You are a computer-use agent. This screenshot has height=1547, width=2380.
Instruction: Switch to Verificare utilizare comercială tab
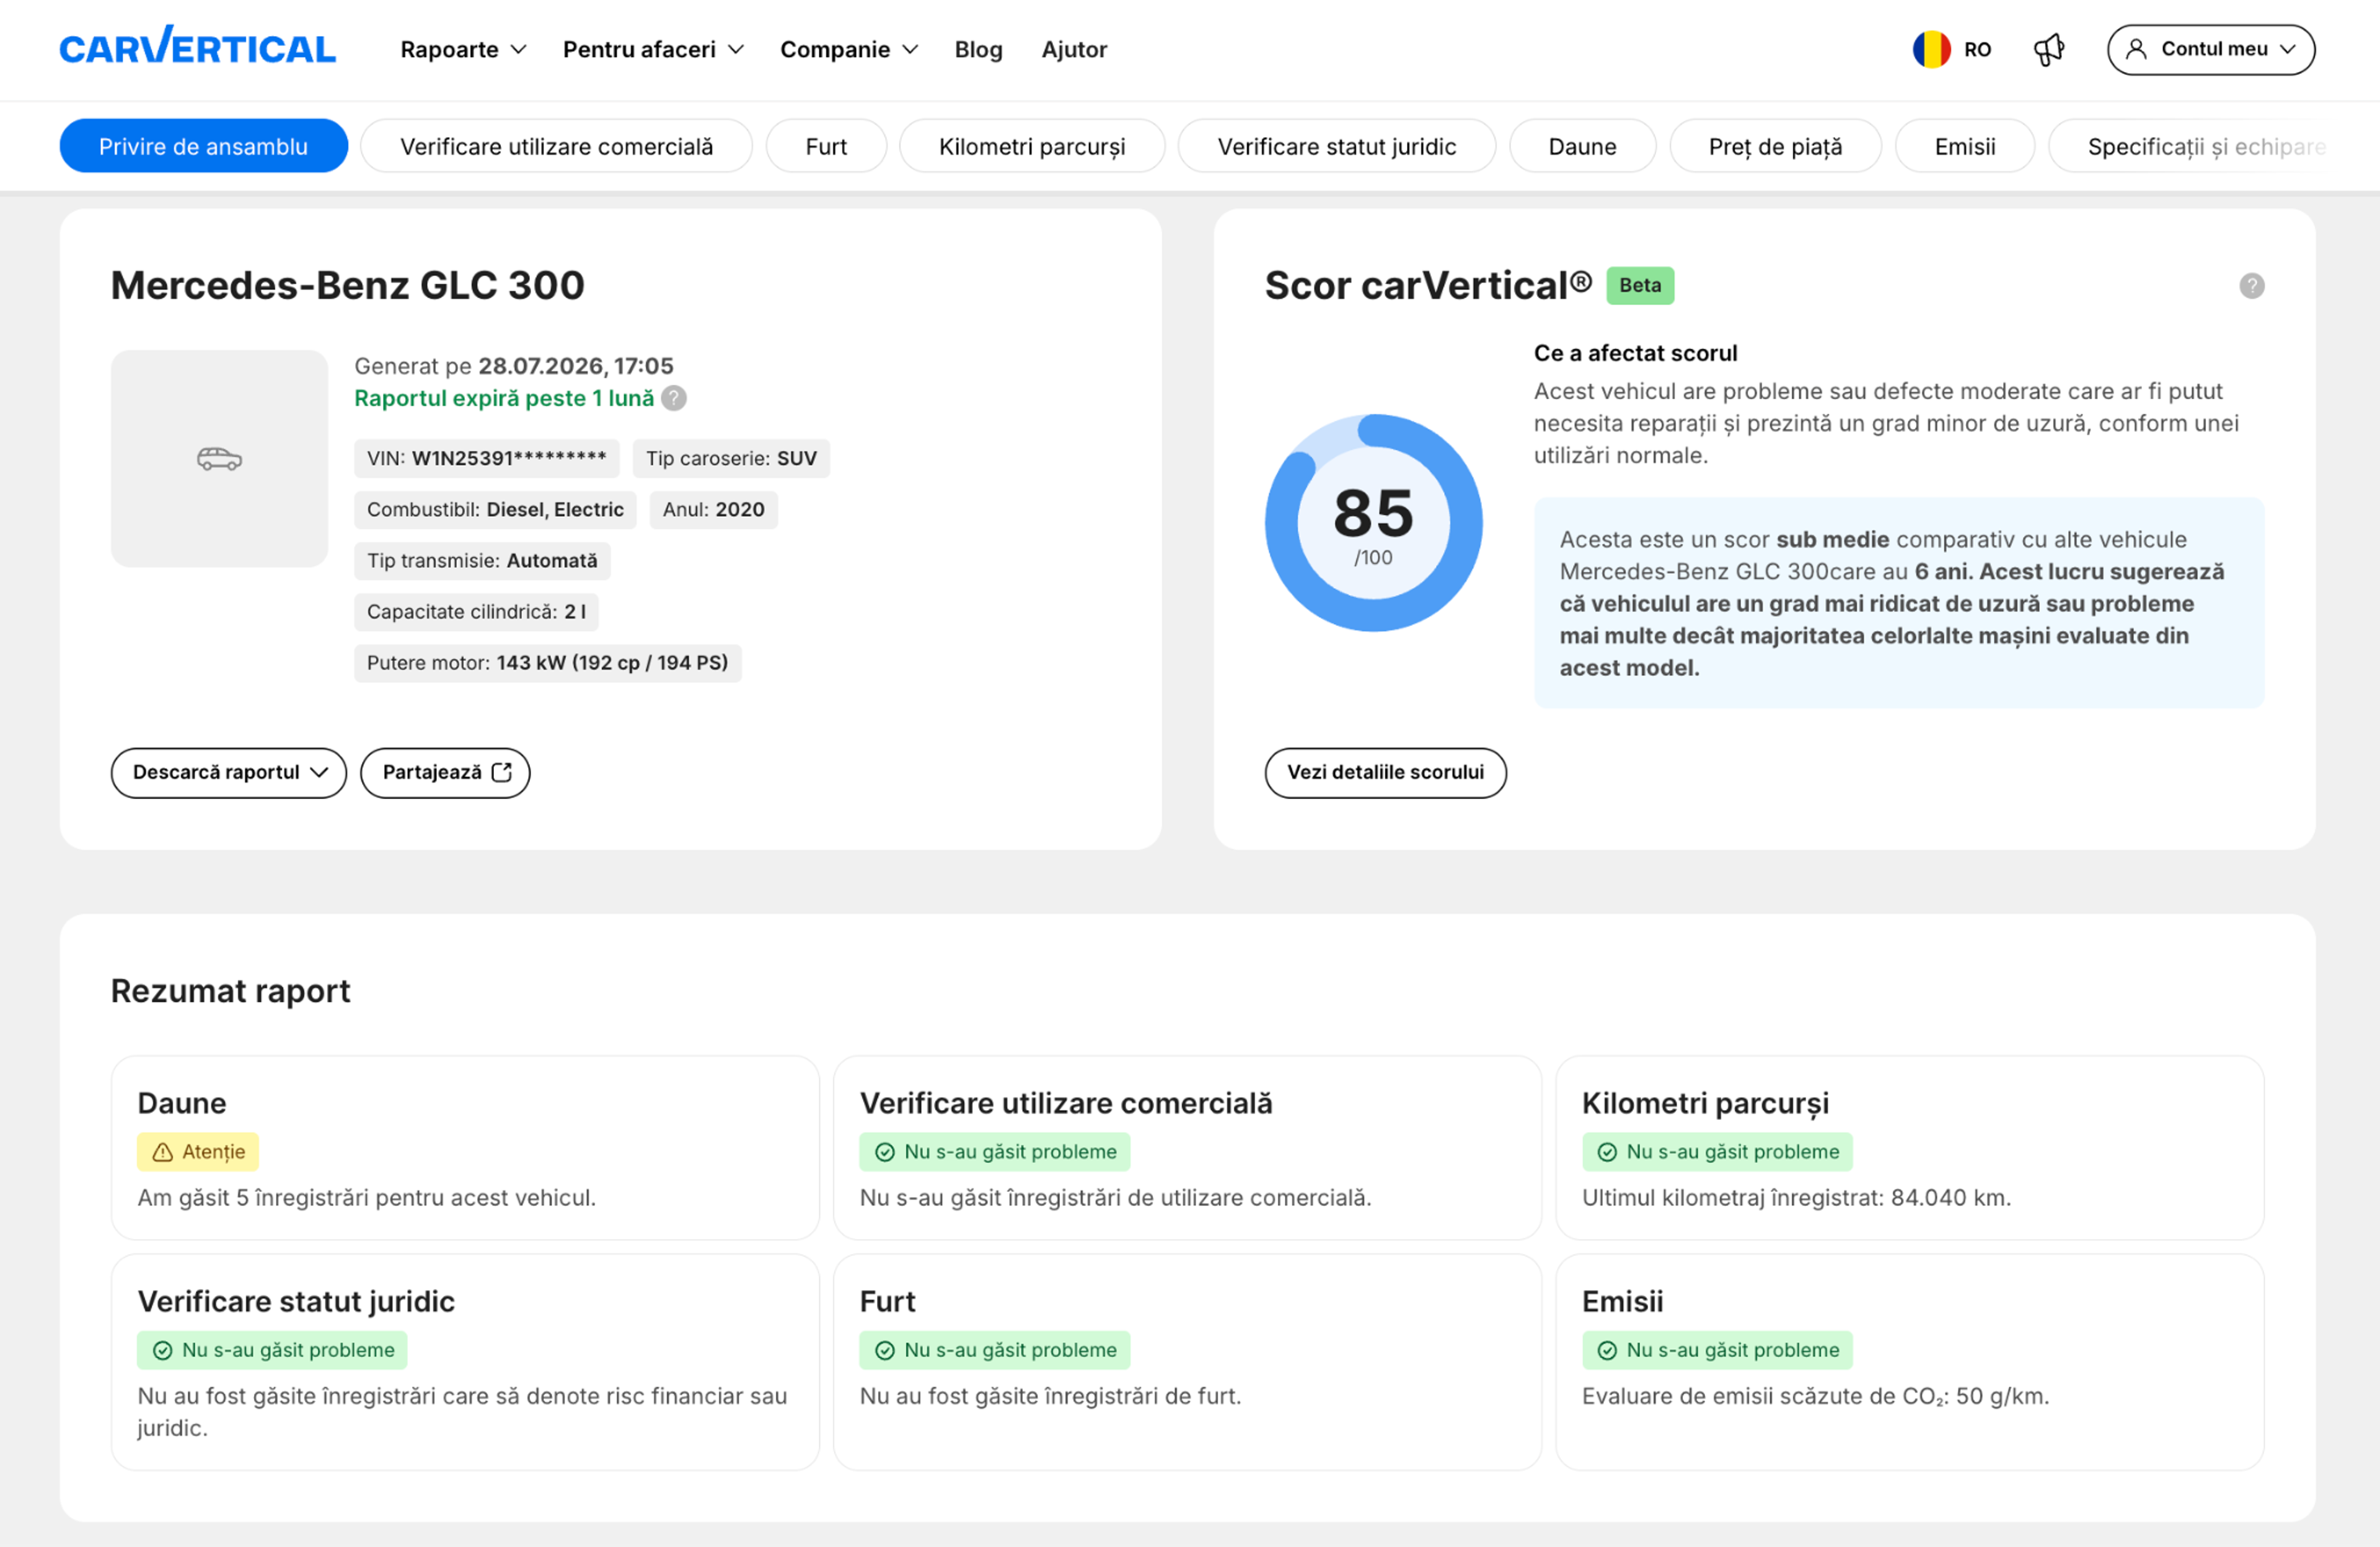point(556,146)
